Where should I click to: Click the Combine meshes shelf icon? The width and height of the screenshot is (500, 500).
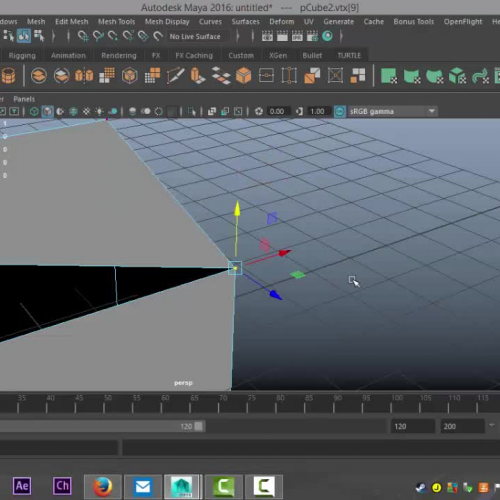pos(39,76)
